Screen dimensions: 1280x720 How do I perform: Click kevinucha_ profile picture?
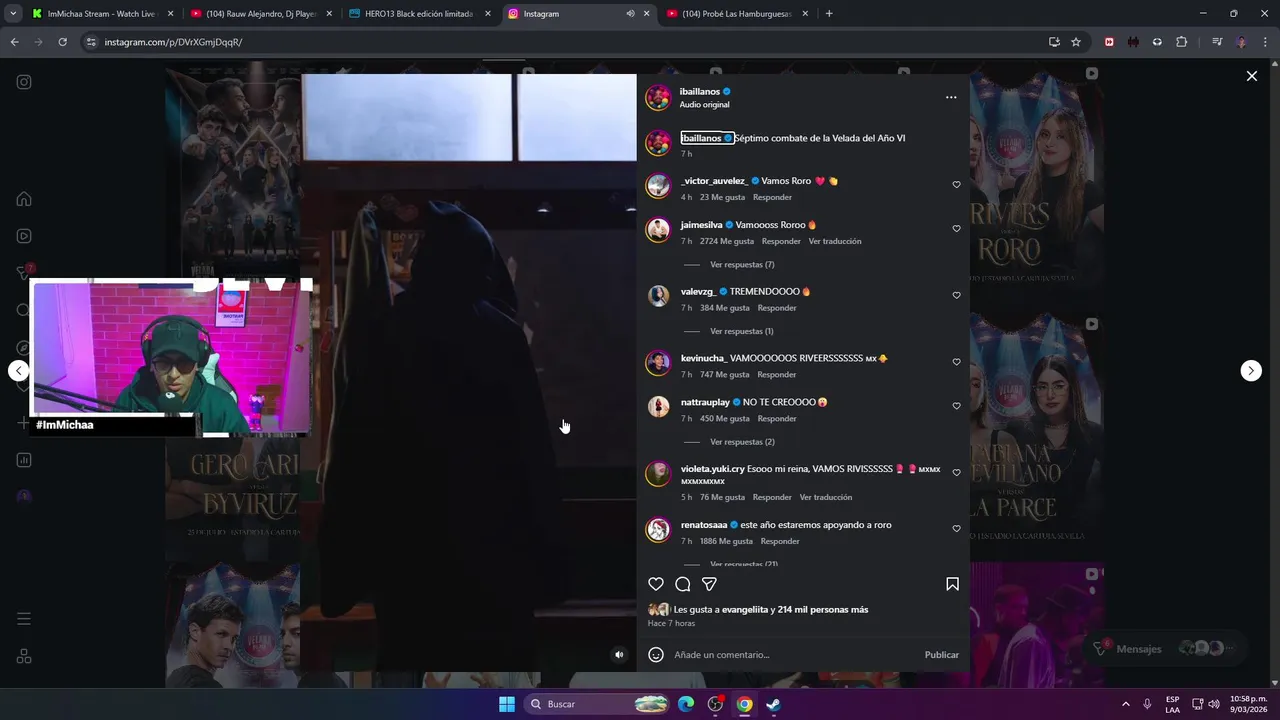pos(658,363)
